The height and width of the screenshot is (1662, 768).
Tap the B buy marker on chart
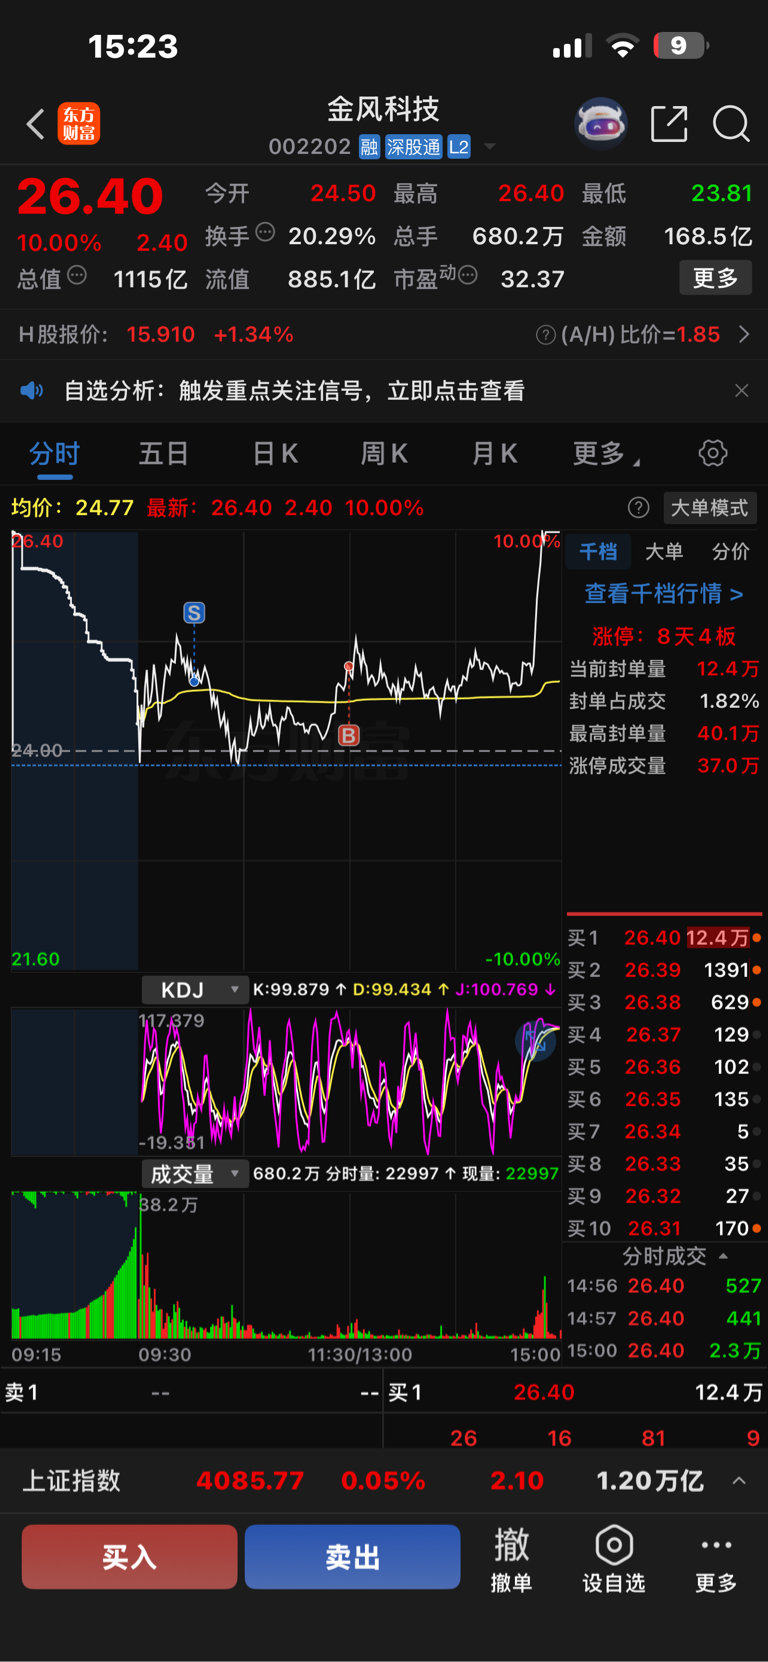[x=348, y=736]
